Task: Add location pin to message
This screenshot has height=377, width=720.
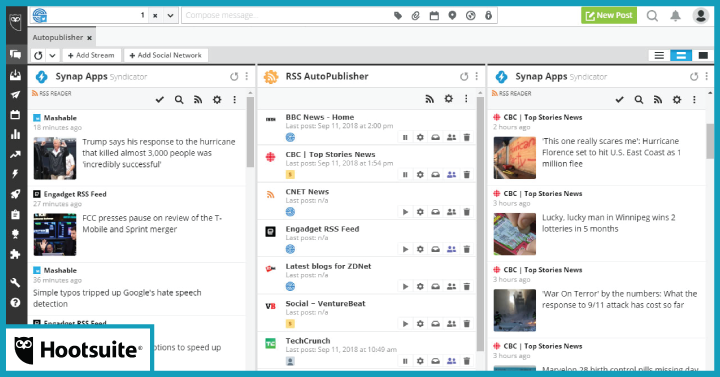Action: coord(452,16)
